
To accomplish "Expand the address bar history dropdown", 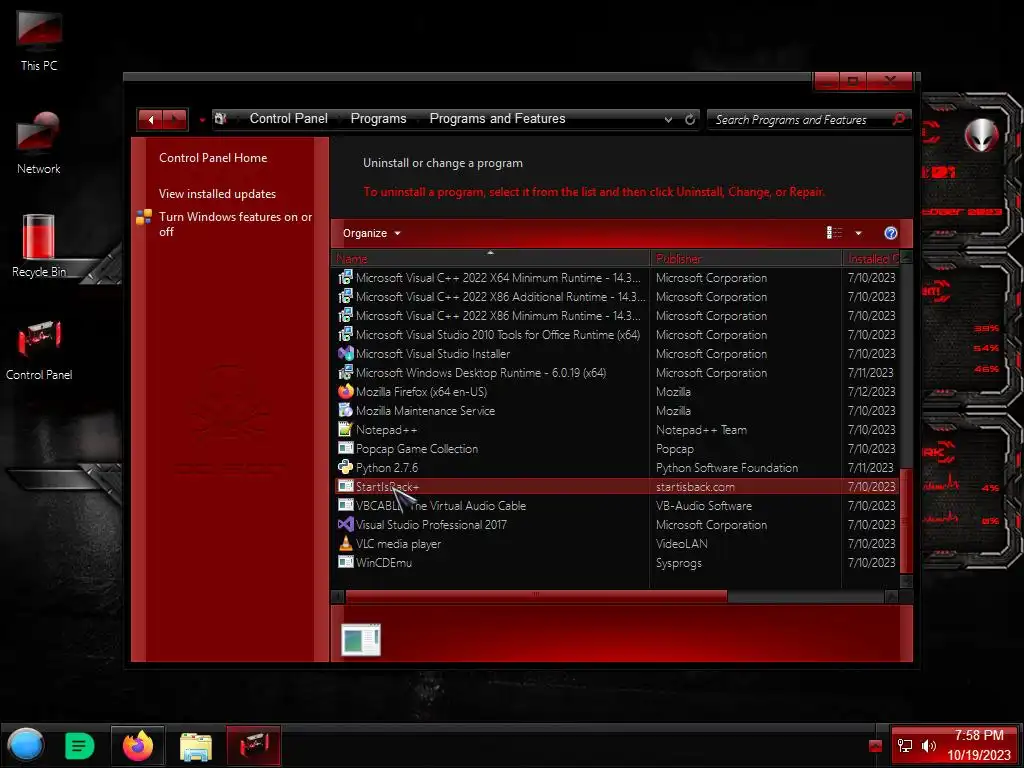I will pyautogui.click(x=668, y=120).
